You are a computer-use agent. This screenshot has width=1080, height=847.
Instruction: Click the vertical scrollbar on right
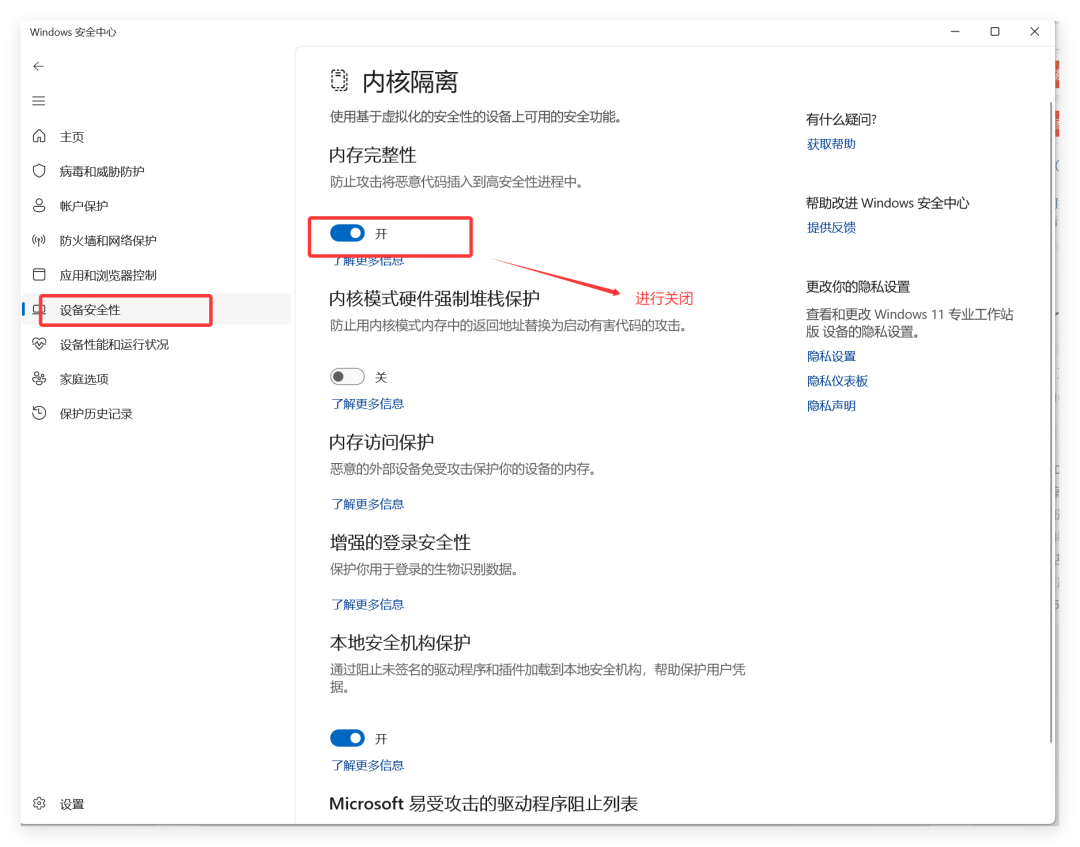point(1050,421)
